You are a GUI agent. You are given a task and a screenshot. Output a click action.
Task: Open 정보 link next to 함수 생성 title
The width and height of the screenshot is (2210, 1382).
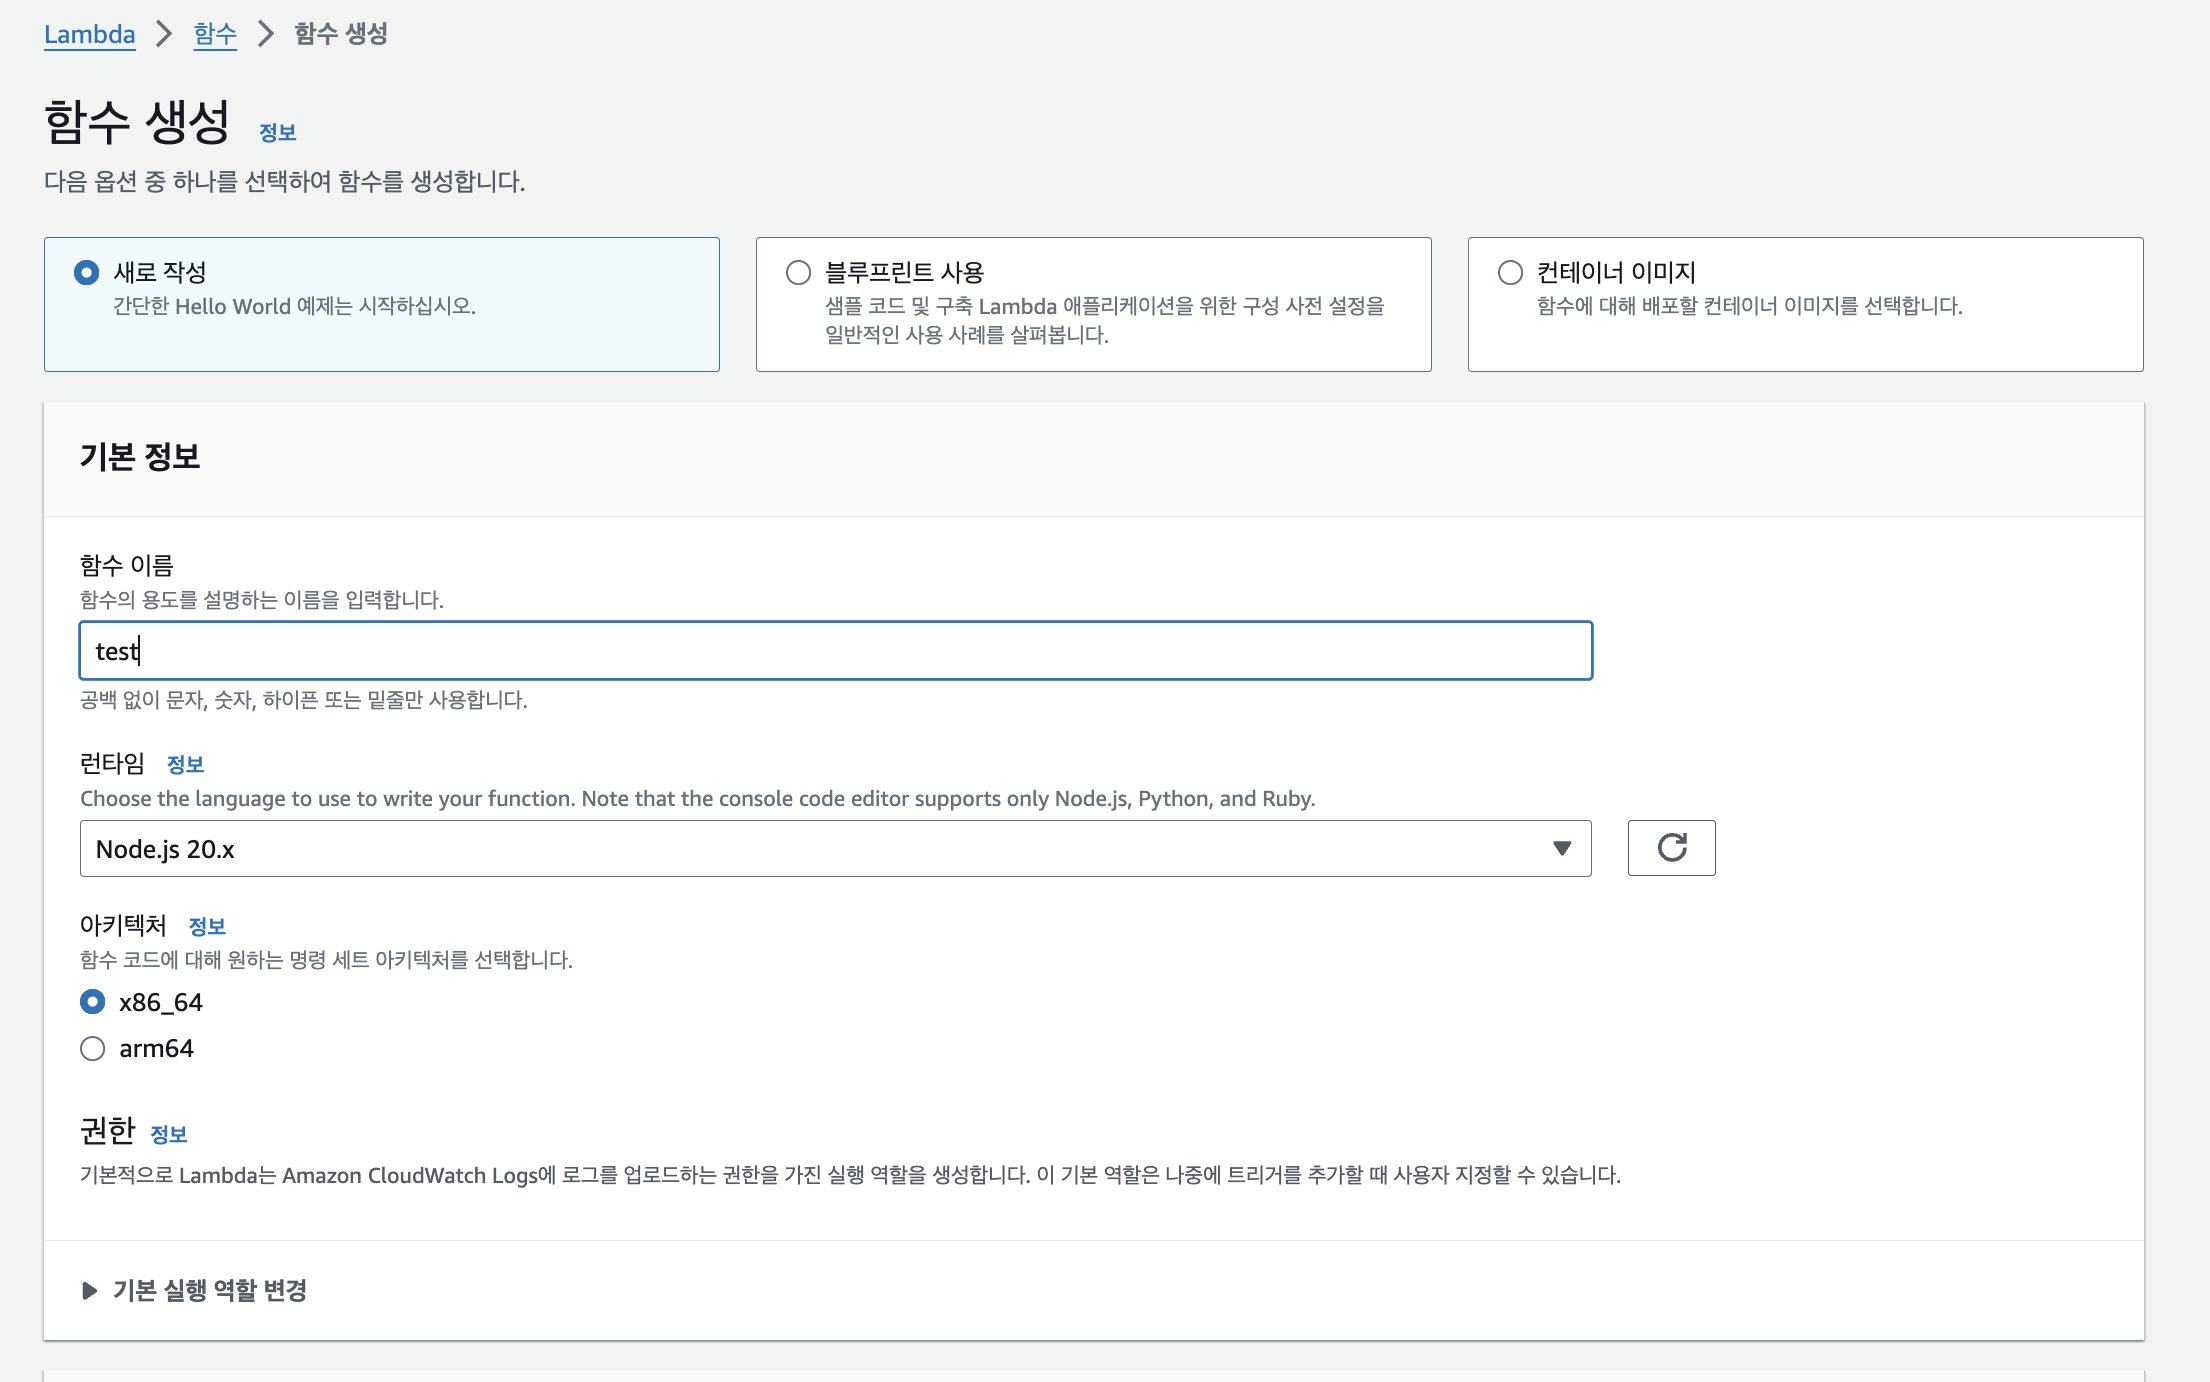tap(277, 133)
